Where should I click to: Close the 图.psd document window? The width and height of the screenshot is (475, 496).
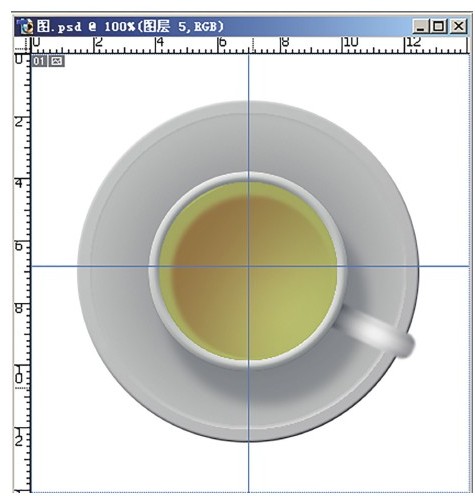(x=458, y=27)
